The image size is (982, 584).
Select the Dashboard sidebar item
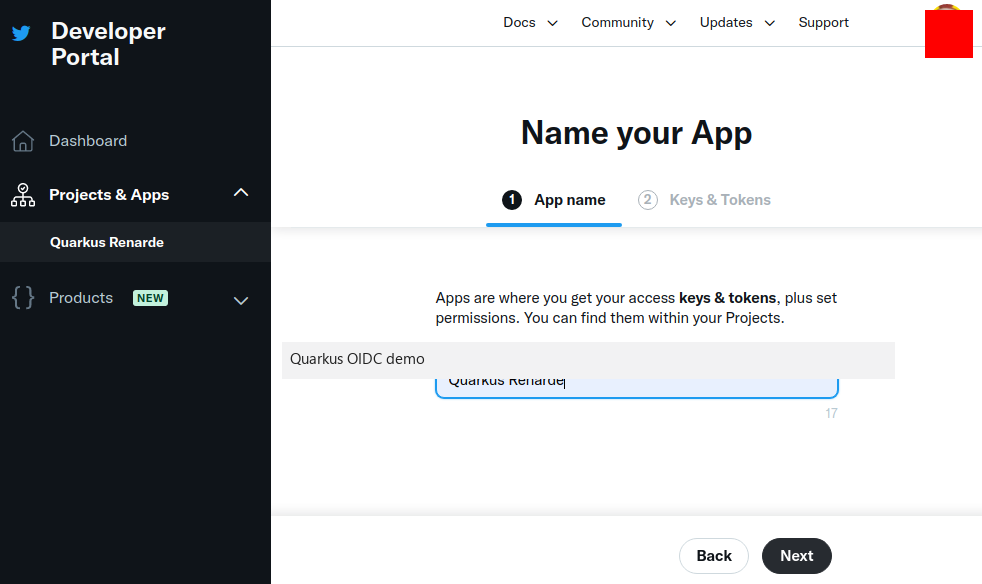pos(135,141)
